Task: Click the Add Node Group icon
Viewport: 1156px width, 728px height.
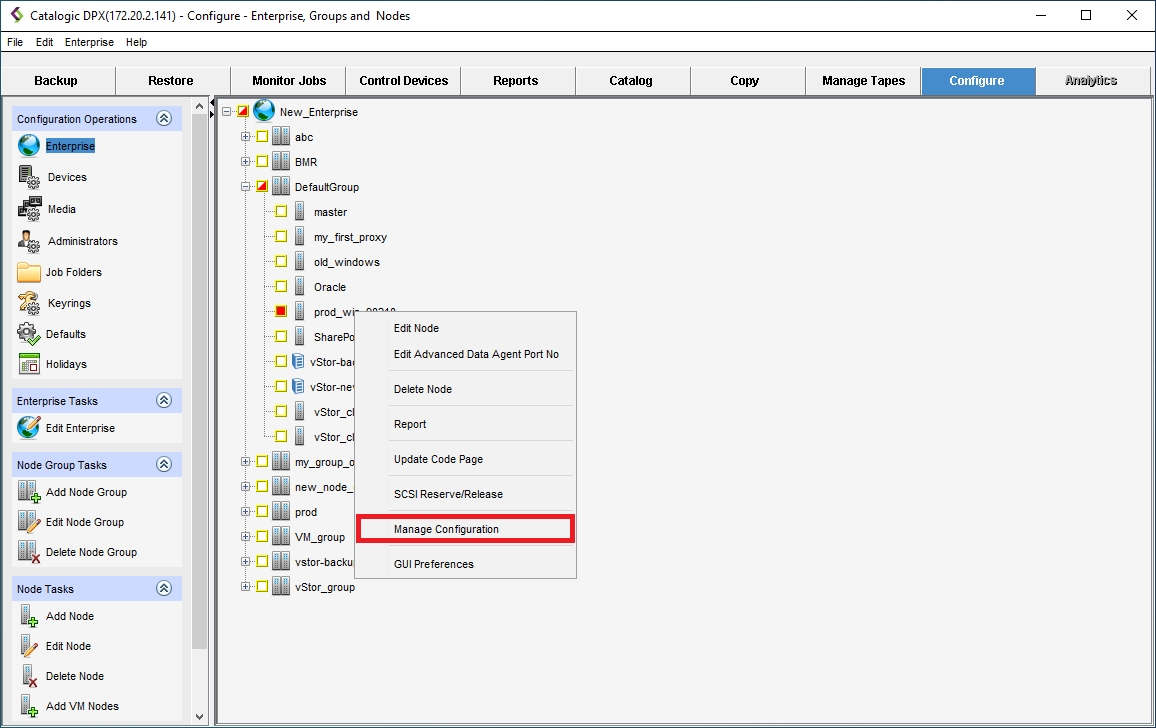Action: point(29,492)
